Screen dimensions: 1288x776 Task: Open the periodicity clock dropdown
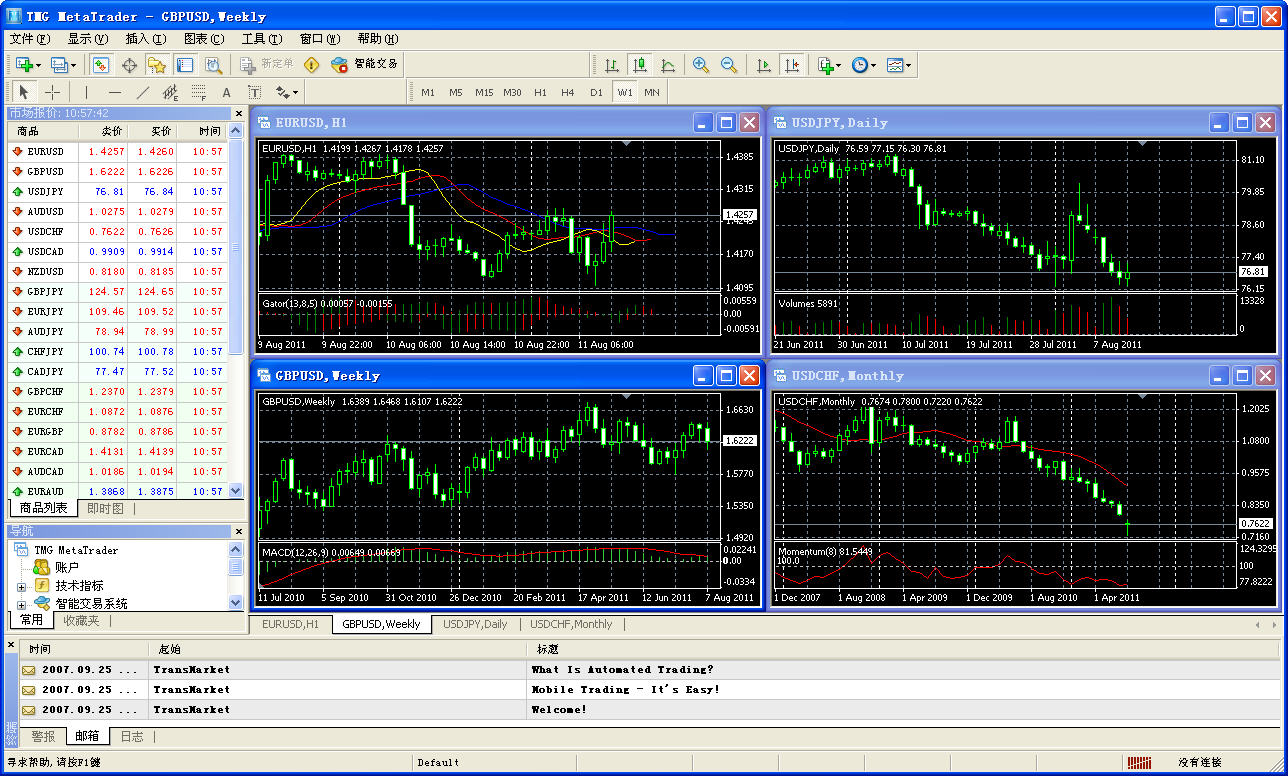863,65
